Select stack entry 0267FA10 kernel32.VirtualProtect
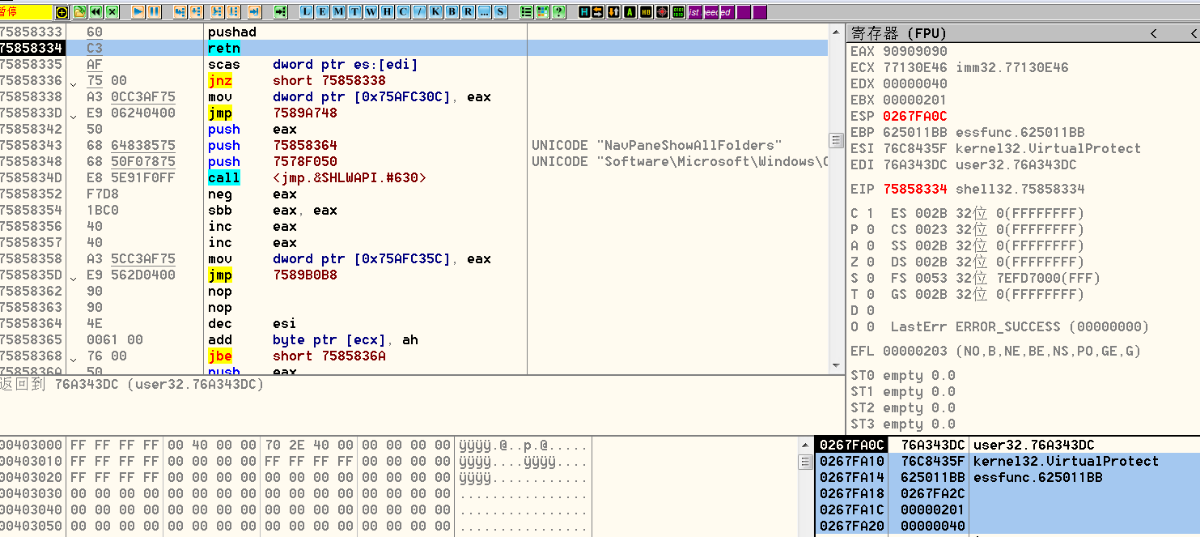 (x=1008, y=461)
